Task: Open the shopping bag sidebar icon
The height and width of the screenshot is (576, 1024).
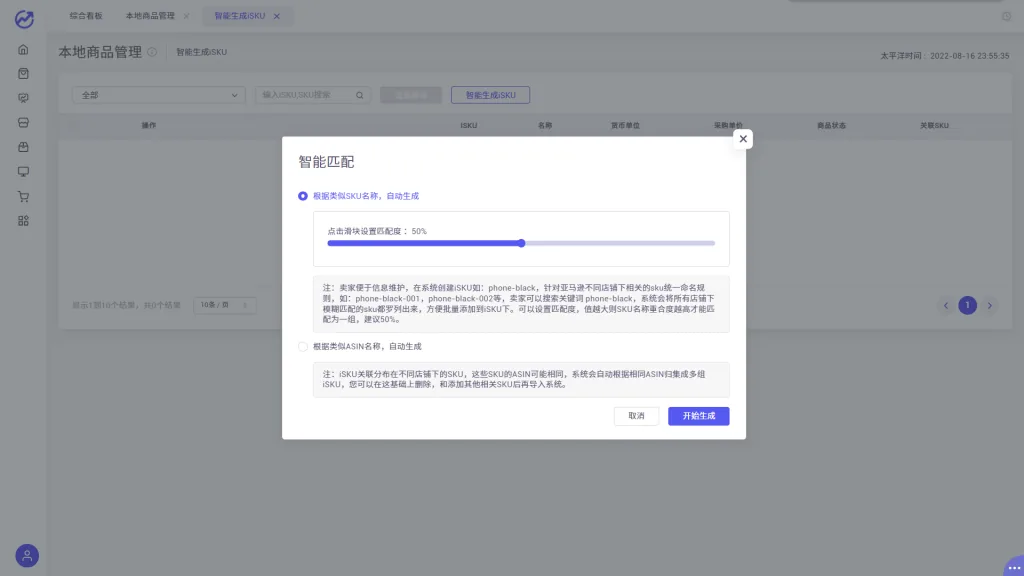Action: point(24,74)
